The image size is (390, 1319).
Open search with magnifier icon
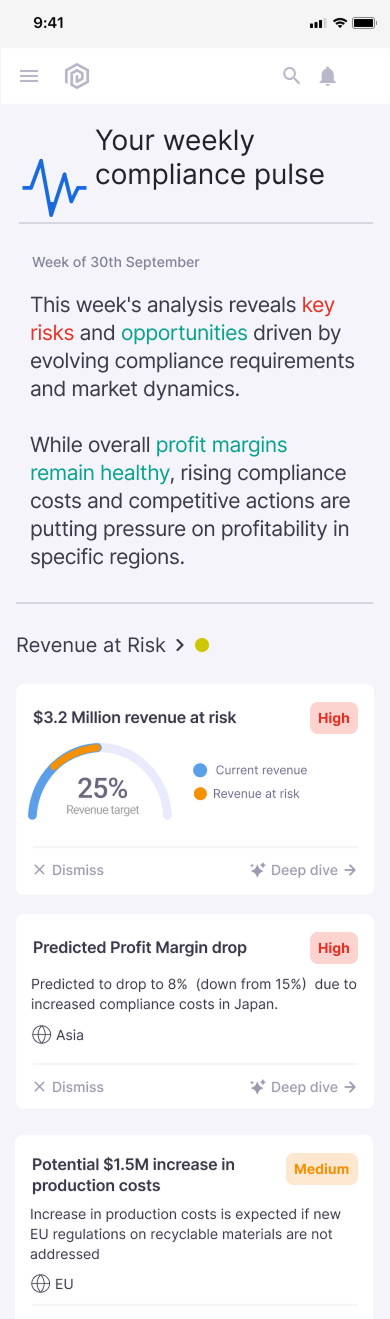291,76
